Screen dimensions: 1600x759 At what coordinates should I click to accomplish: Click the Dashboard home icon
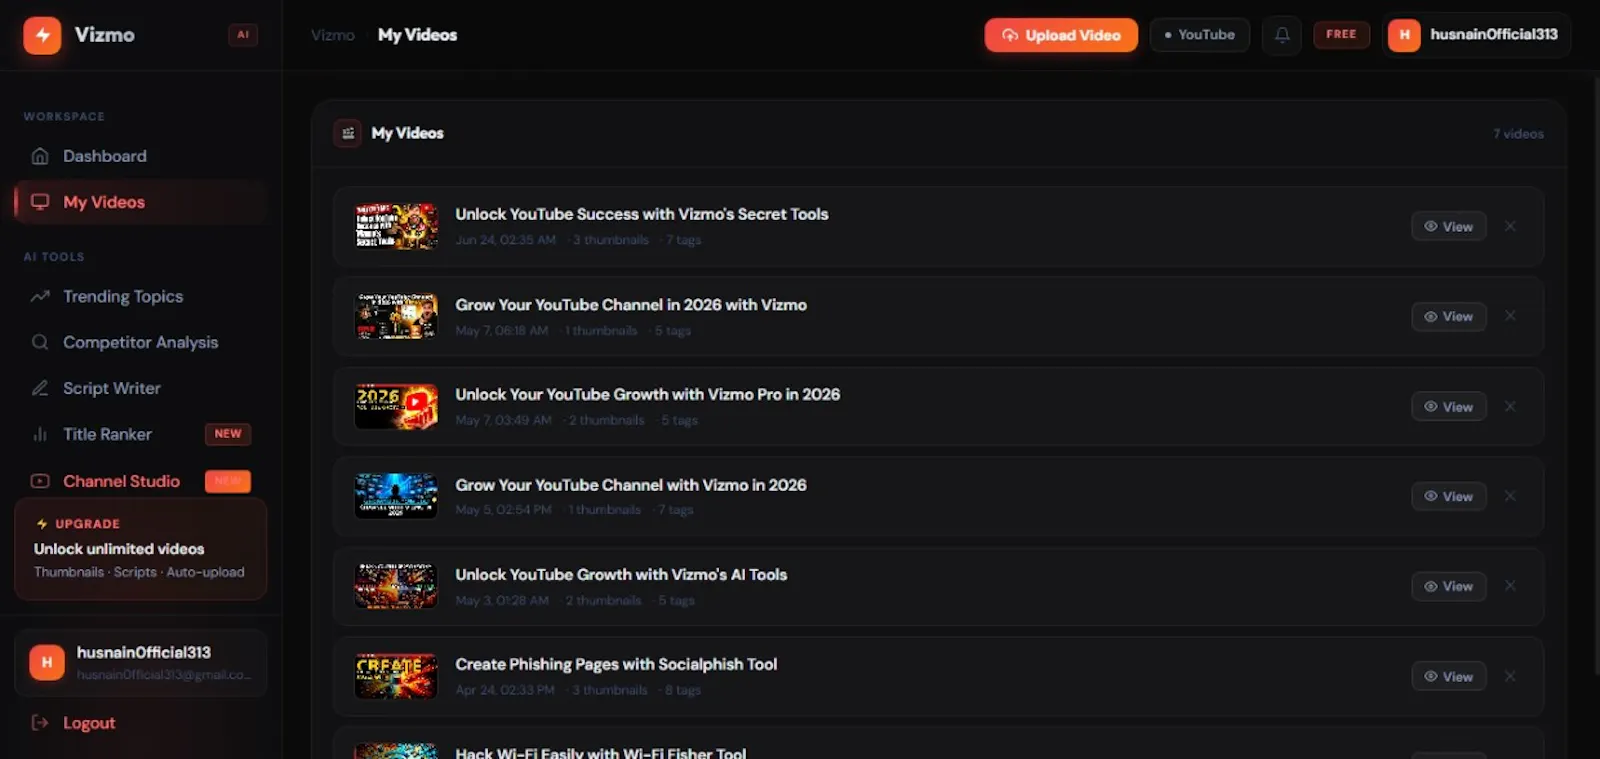[40, 156]
